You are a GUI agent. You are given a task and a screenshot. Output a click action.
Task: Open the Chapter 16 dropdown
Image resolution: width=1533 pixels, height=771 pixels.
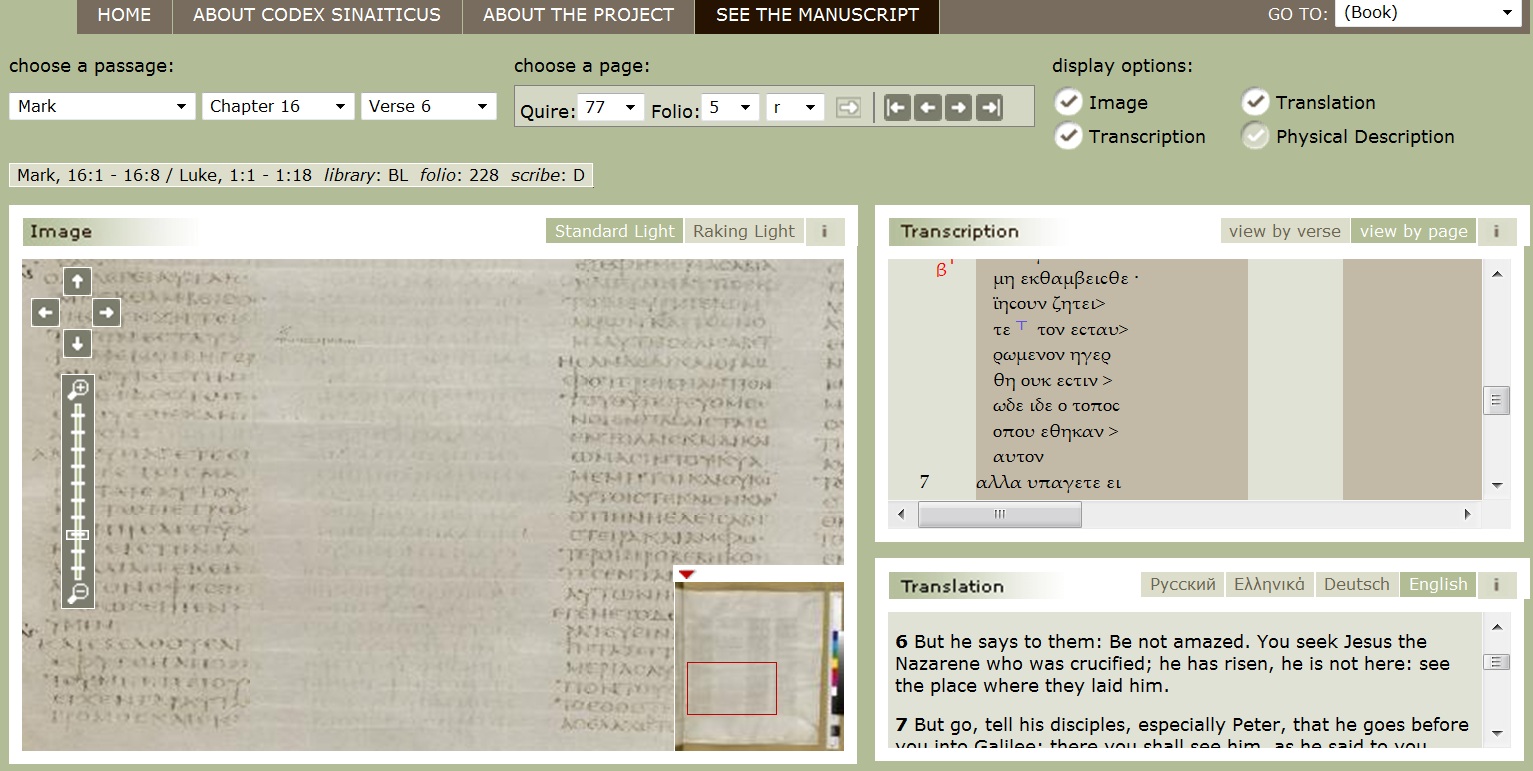click(278, 106)
